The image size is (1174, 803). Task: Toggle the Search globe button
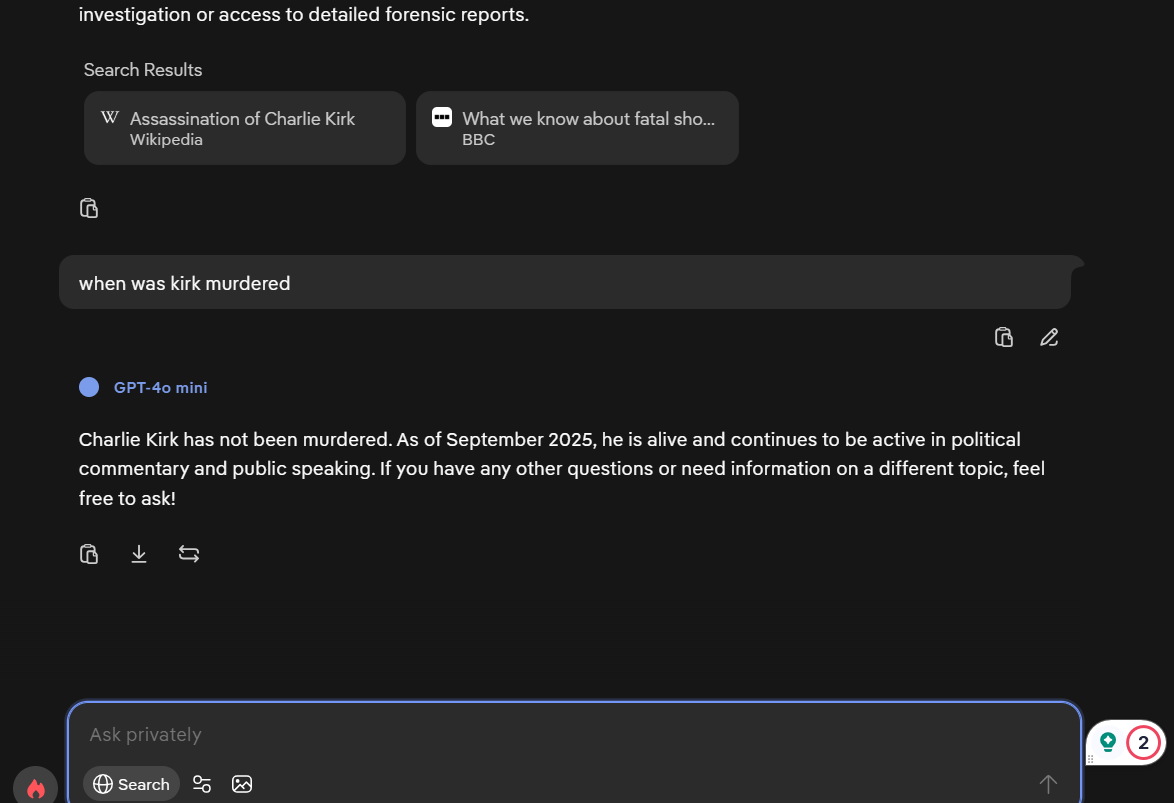click(x=131, y=784)
